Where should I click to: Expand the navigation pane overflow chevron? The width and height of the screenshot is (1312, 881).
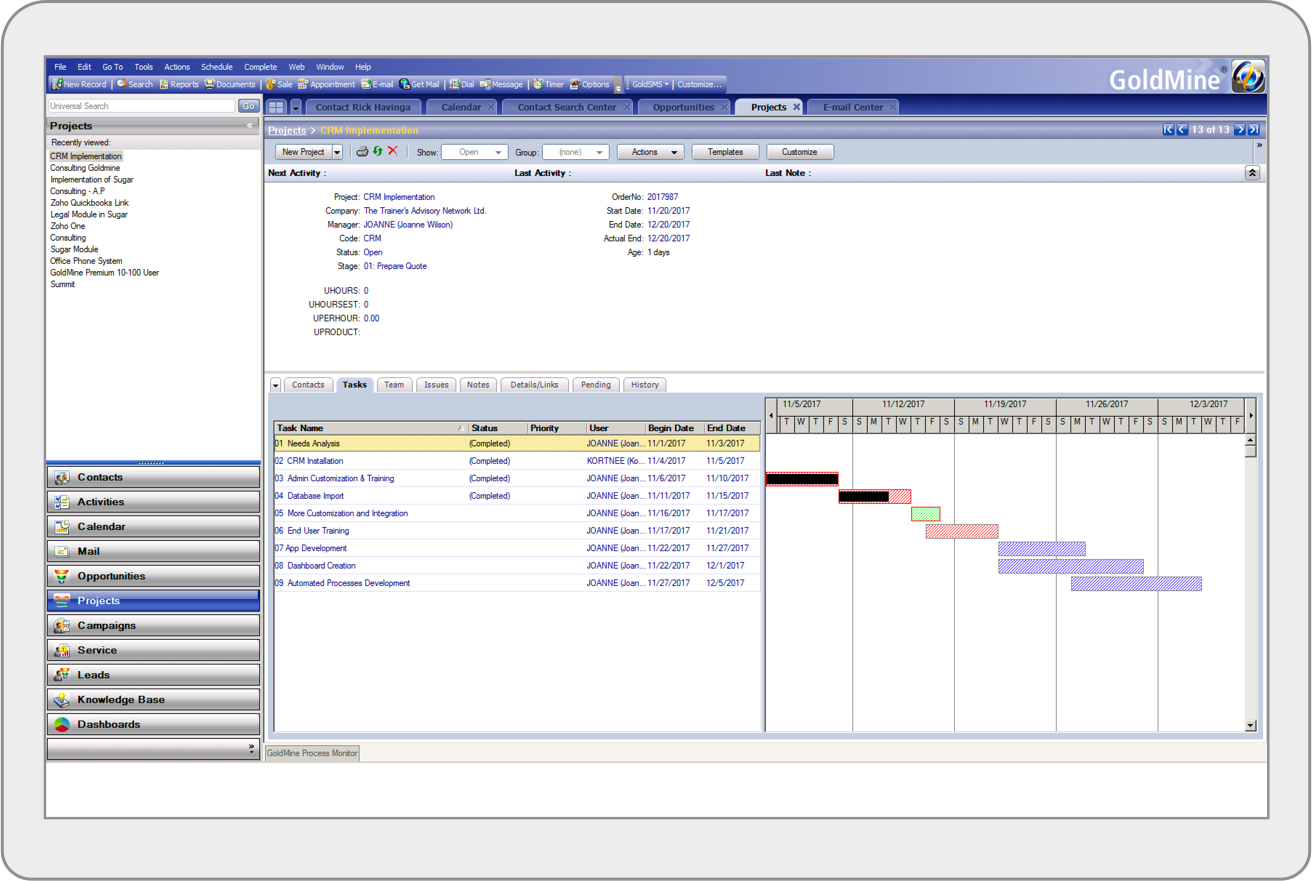[x=251, y=748]
